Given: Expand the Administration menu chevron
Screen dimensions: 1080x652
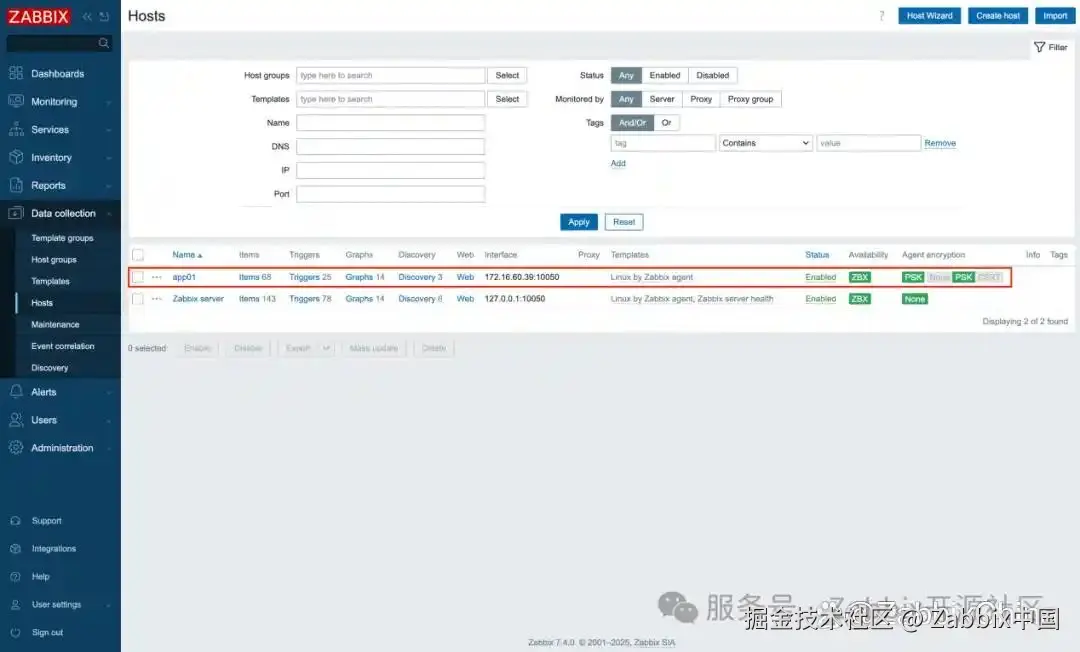Looking at the screenshot, I should (x=109, y=448).
